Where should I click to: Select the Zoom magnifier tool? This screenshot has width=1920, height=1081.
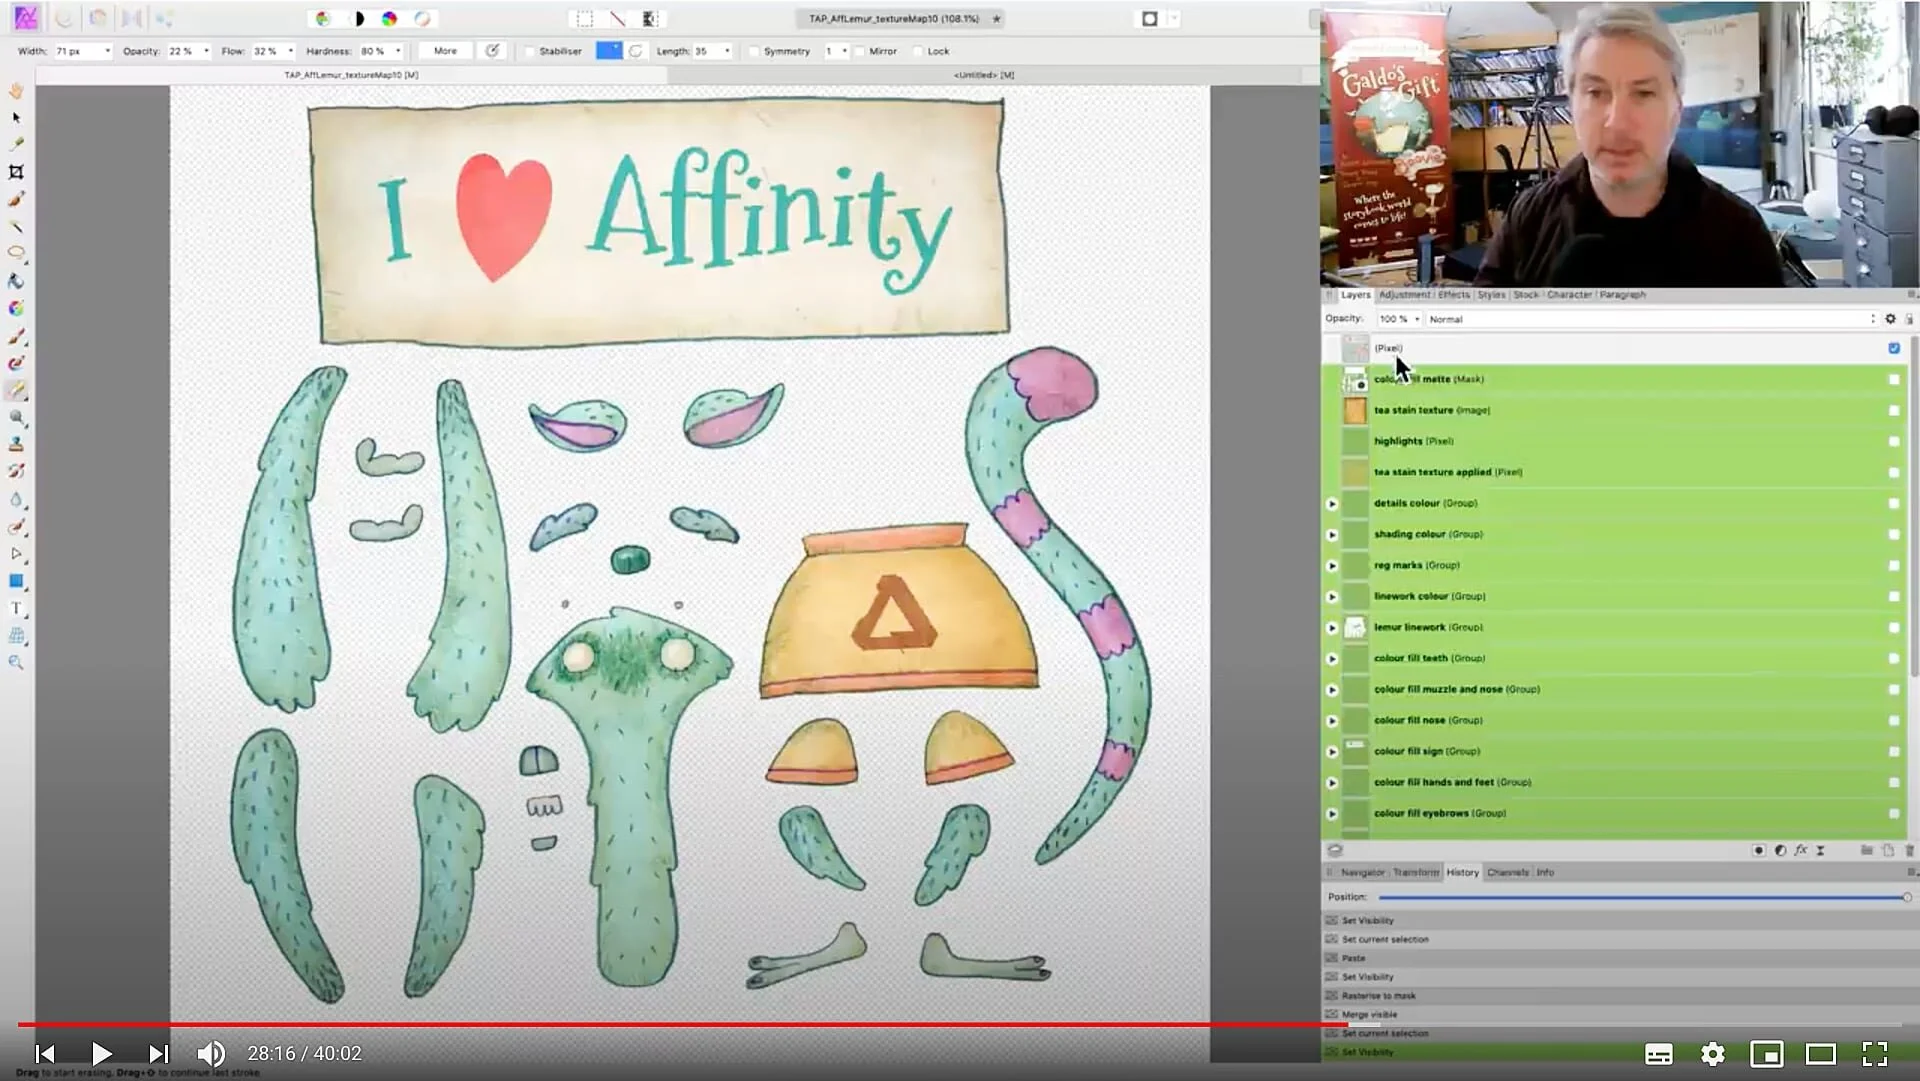click(x=16, y=662)
